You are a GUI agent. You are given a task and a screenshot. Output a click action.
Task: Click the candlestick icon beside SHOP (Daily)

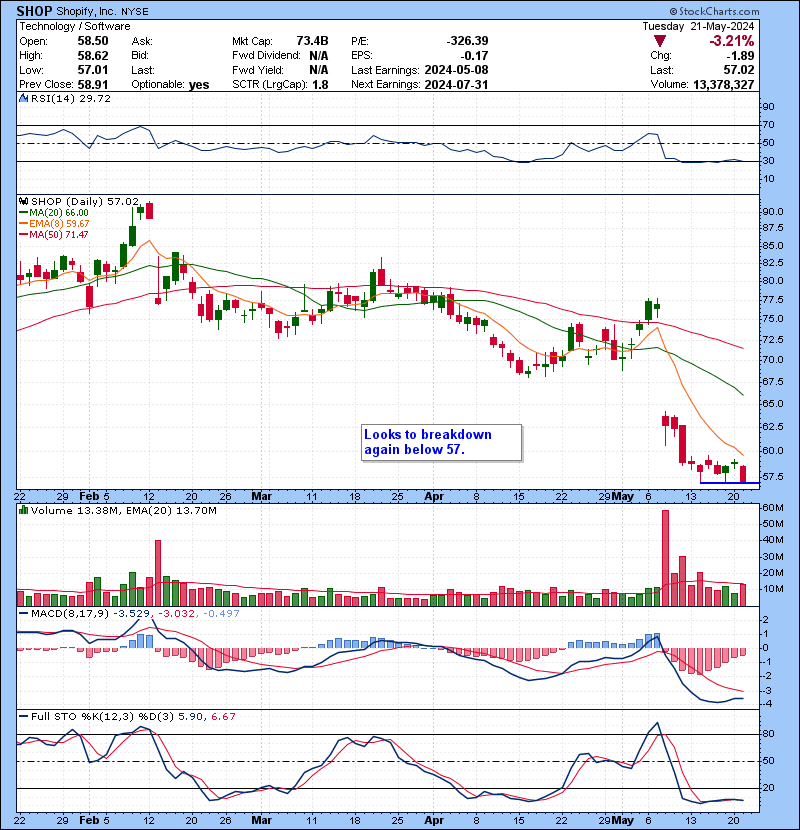23,201
